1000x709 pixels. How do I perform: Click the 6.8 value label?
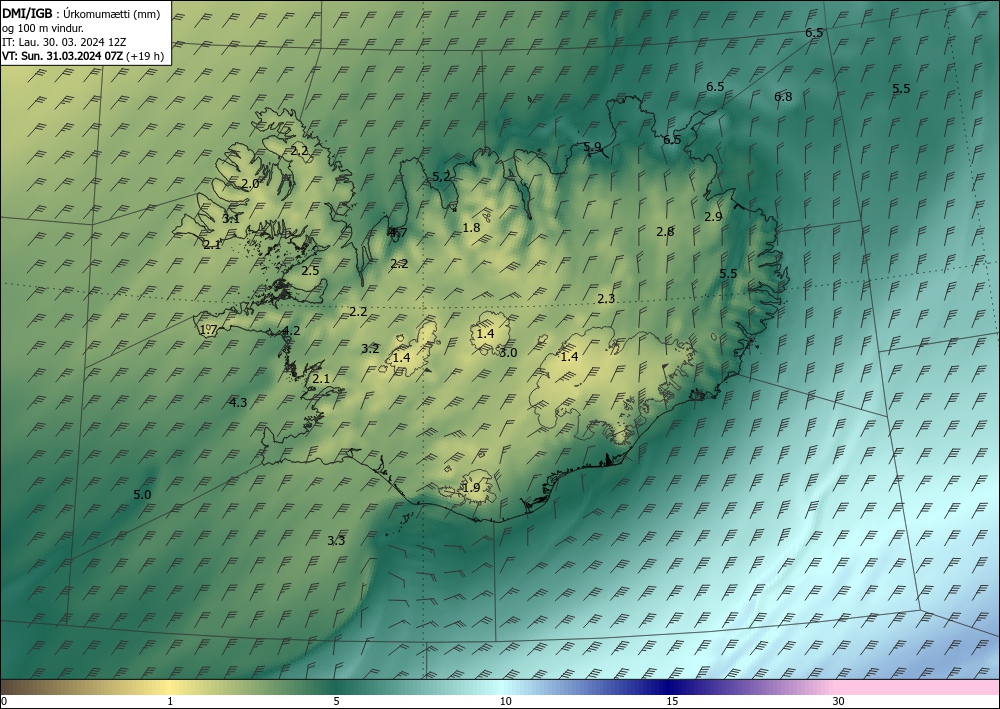click(x=783, y=97)
